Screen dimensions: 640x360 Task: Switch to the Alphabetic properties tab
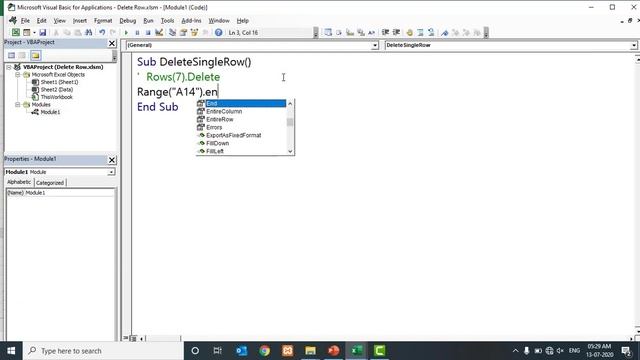19,182
